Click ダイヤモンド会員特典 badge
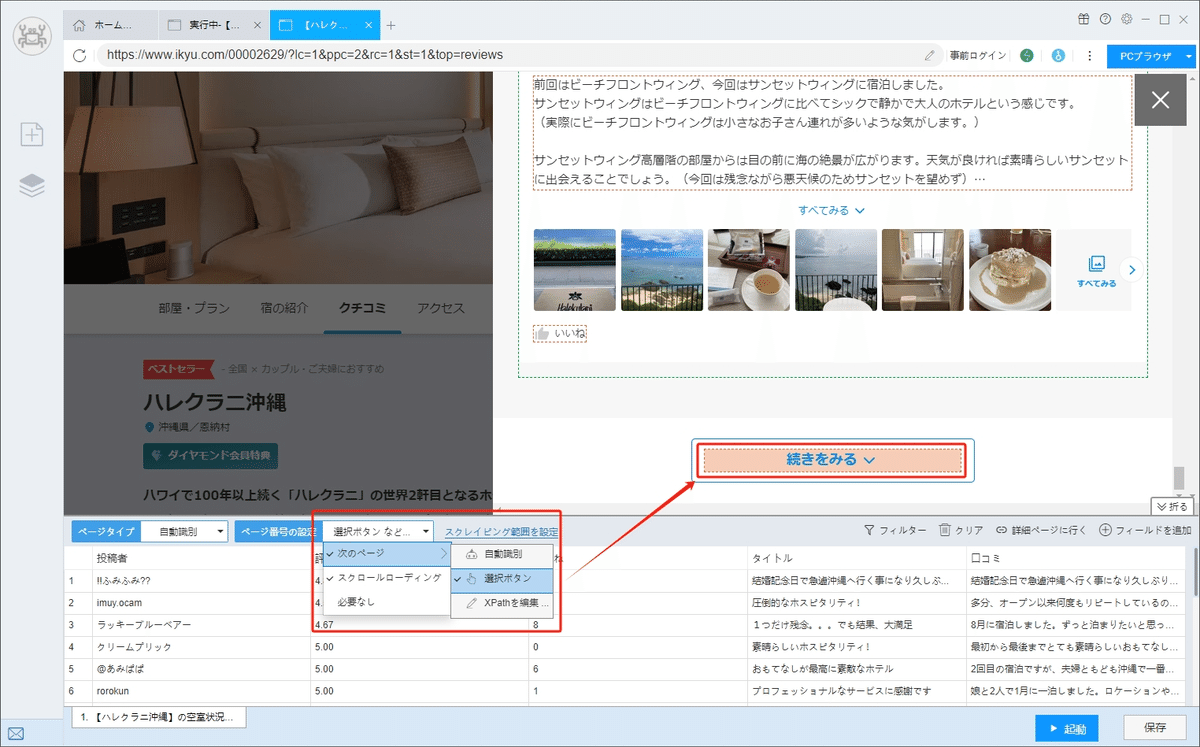 211,456
